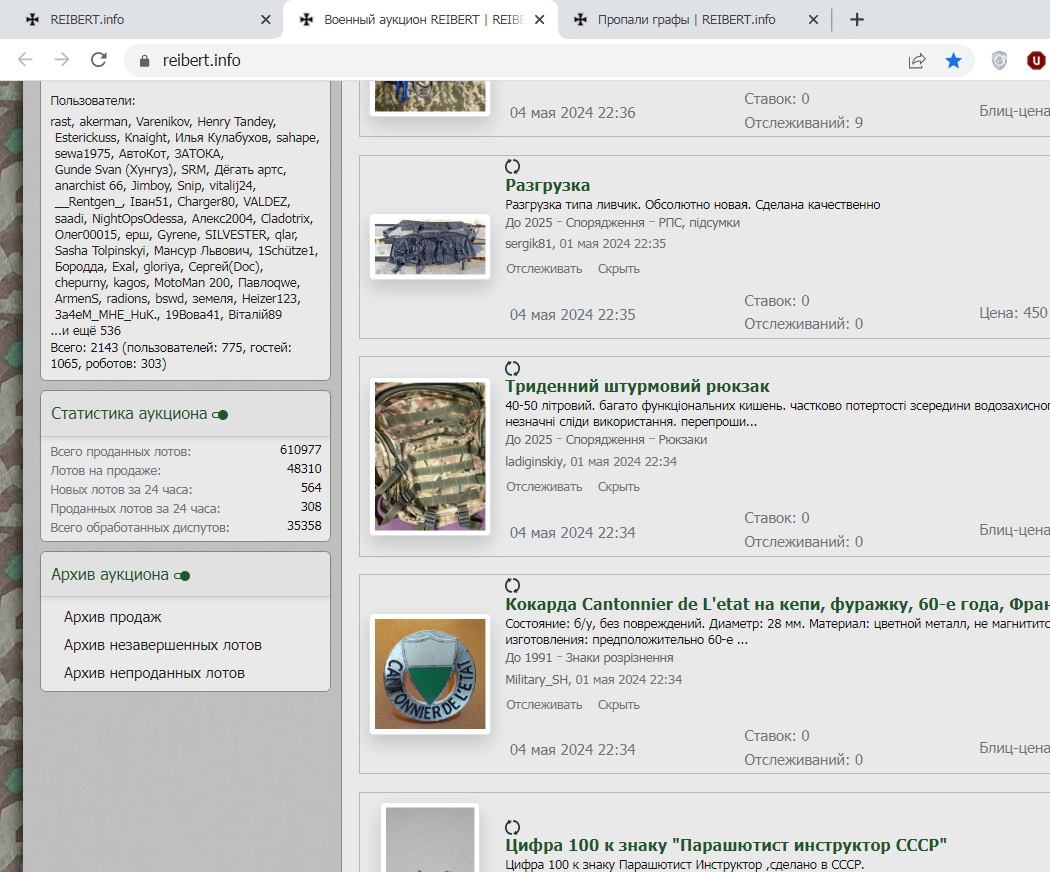The image size is (1050, 872).
Task: Click refresh icon above Кокарда Cantonnier lot
Action: pos(513,585)
